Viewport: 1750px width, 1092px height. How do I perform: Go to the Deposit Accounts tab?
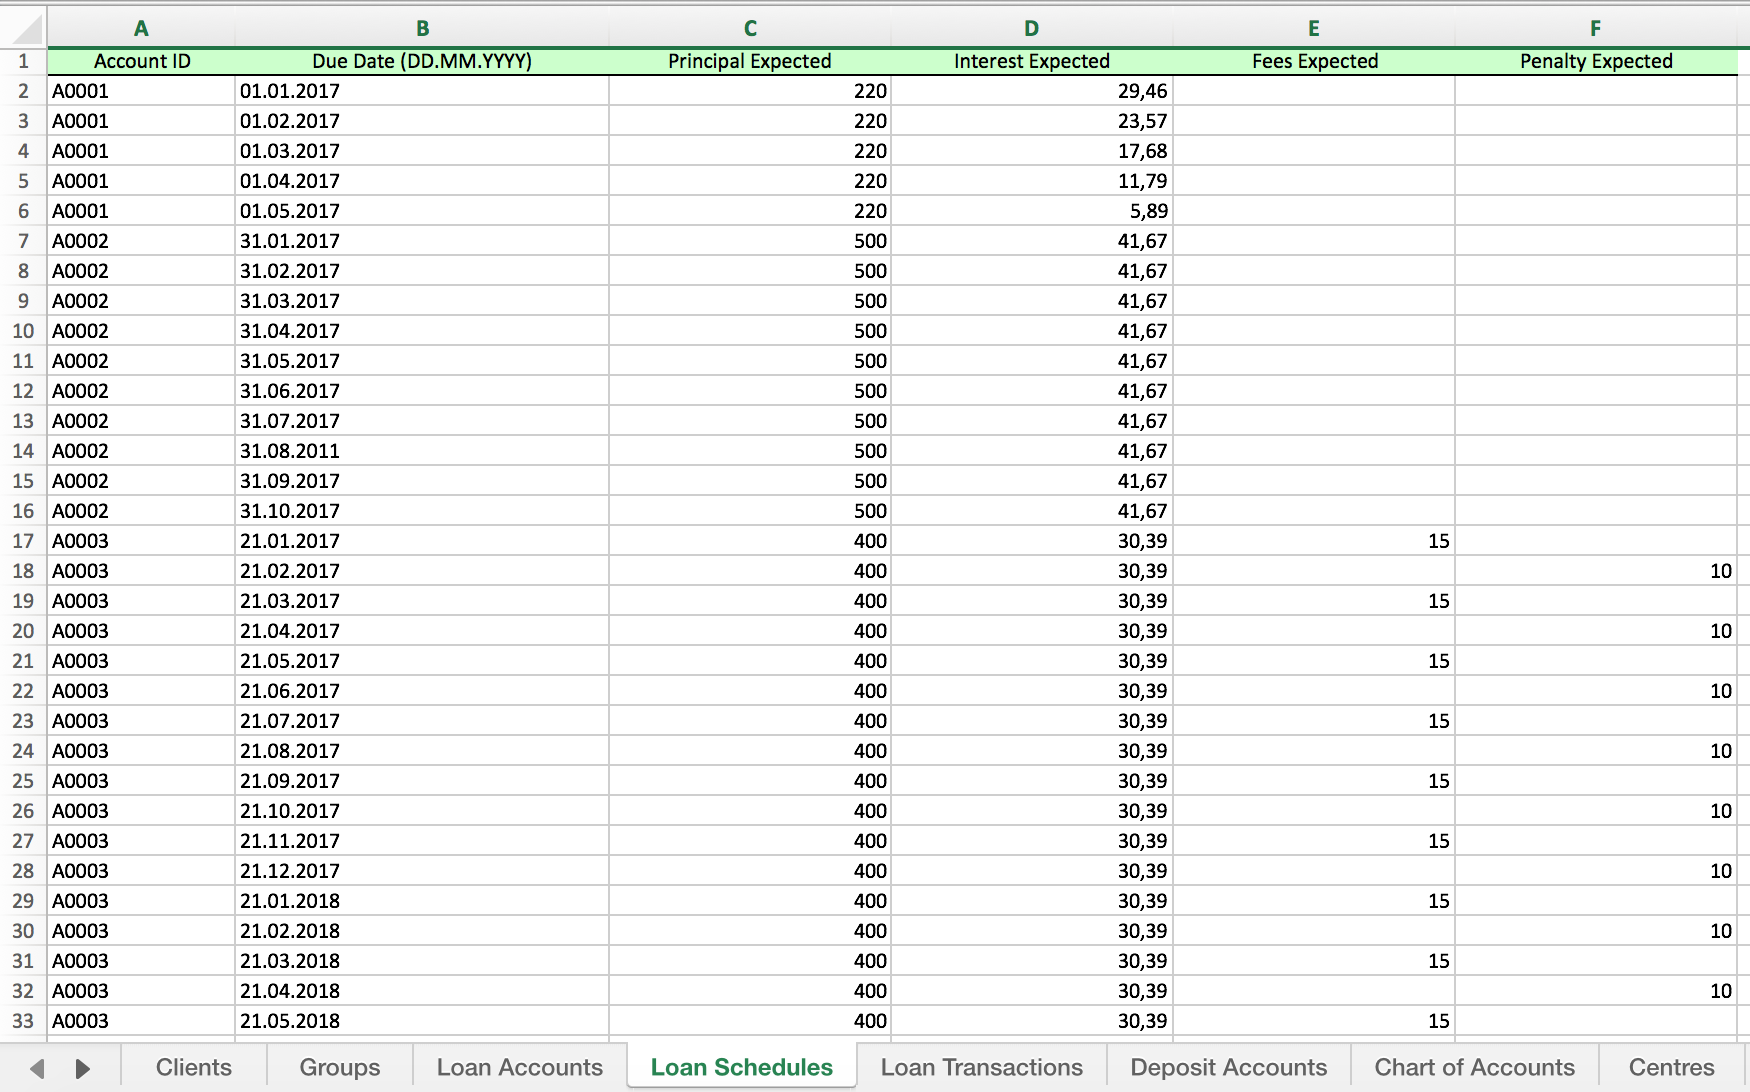pyautogui.click(x=1228, y=1067)
